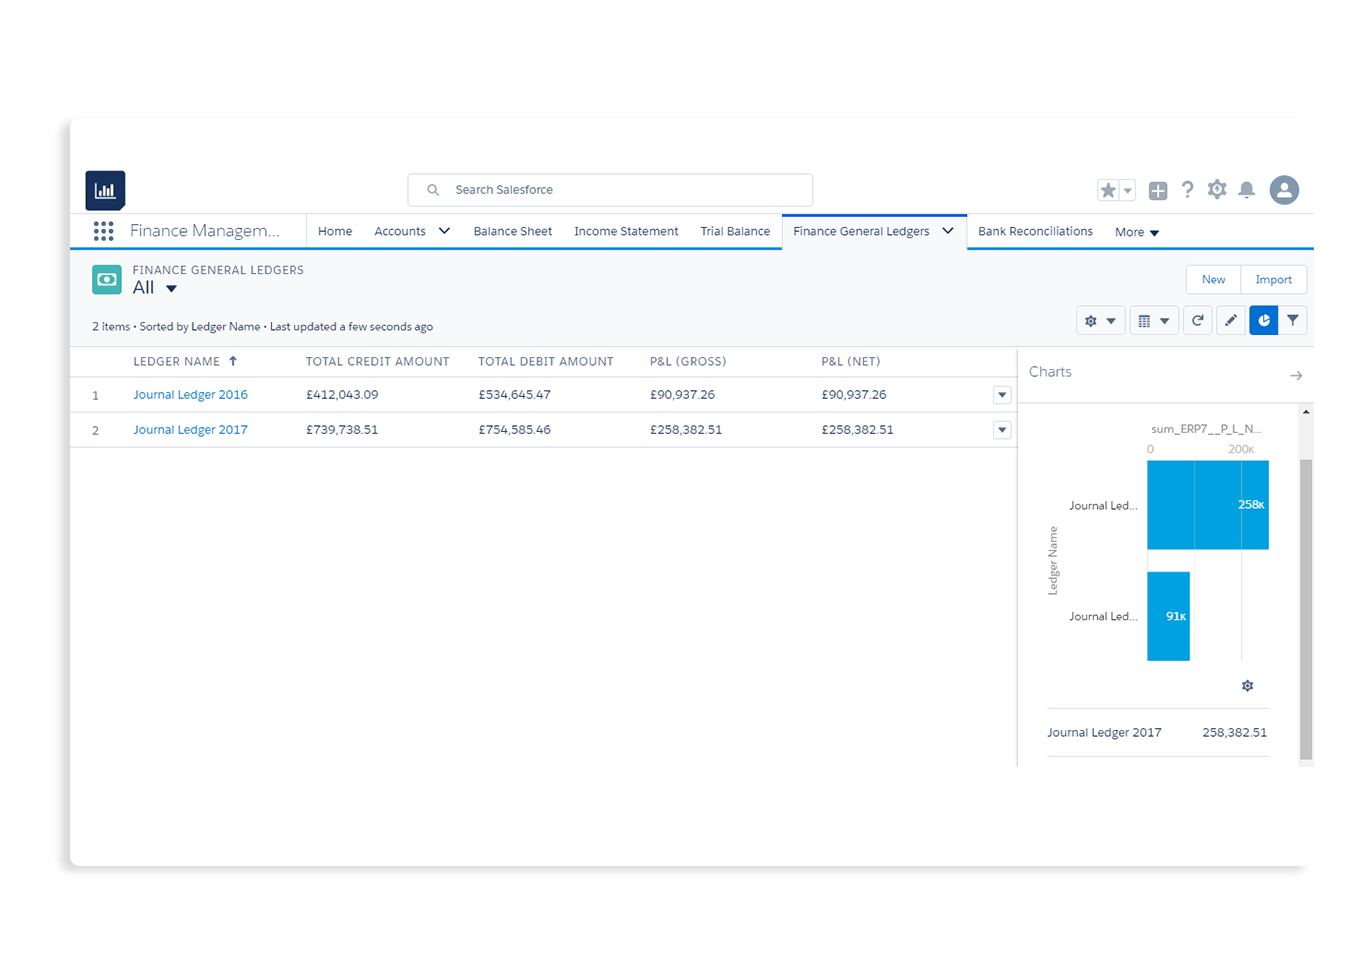Click the Favorites star icon
Viewport: 1366px width, 968px height.
(x=1108, y=190)
